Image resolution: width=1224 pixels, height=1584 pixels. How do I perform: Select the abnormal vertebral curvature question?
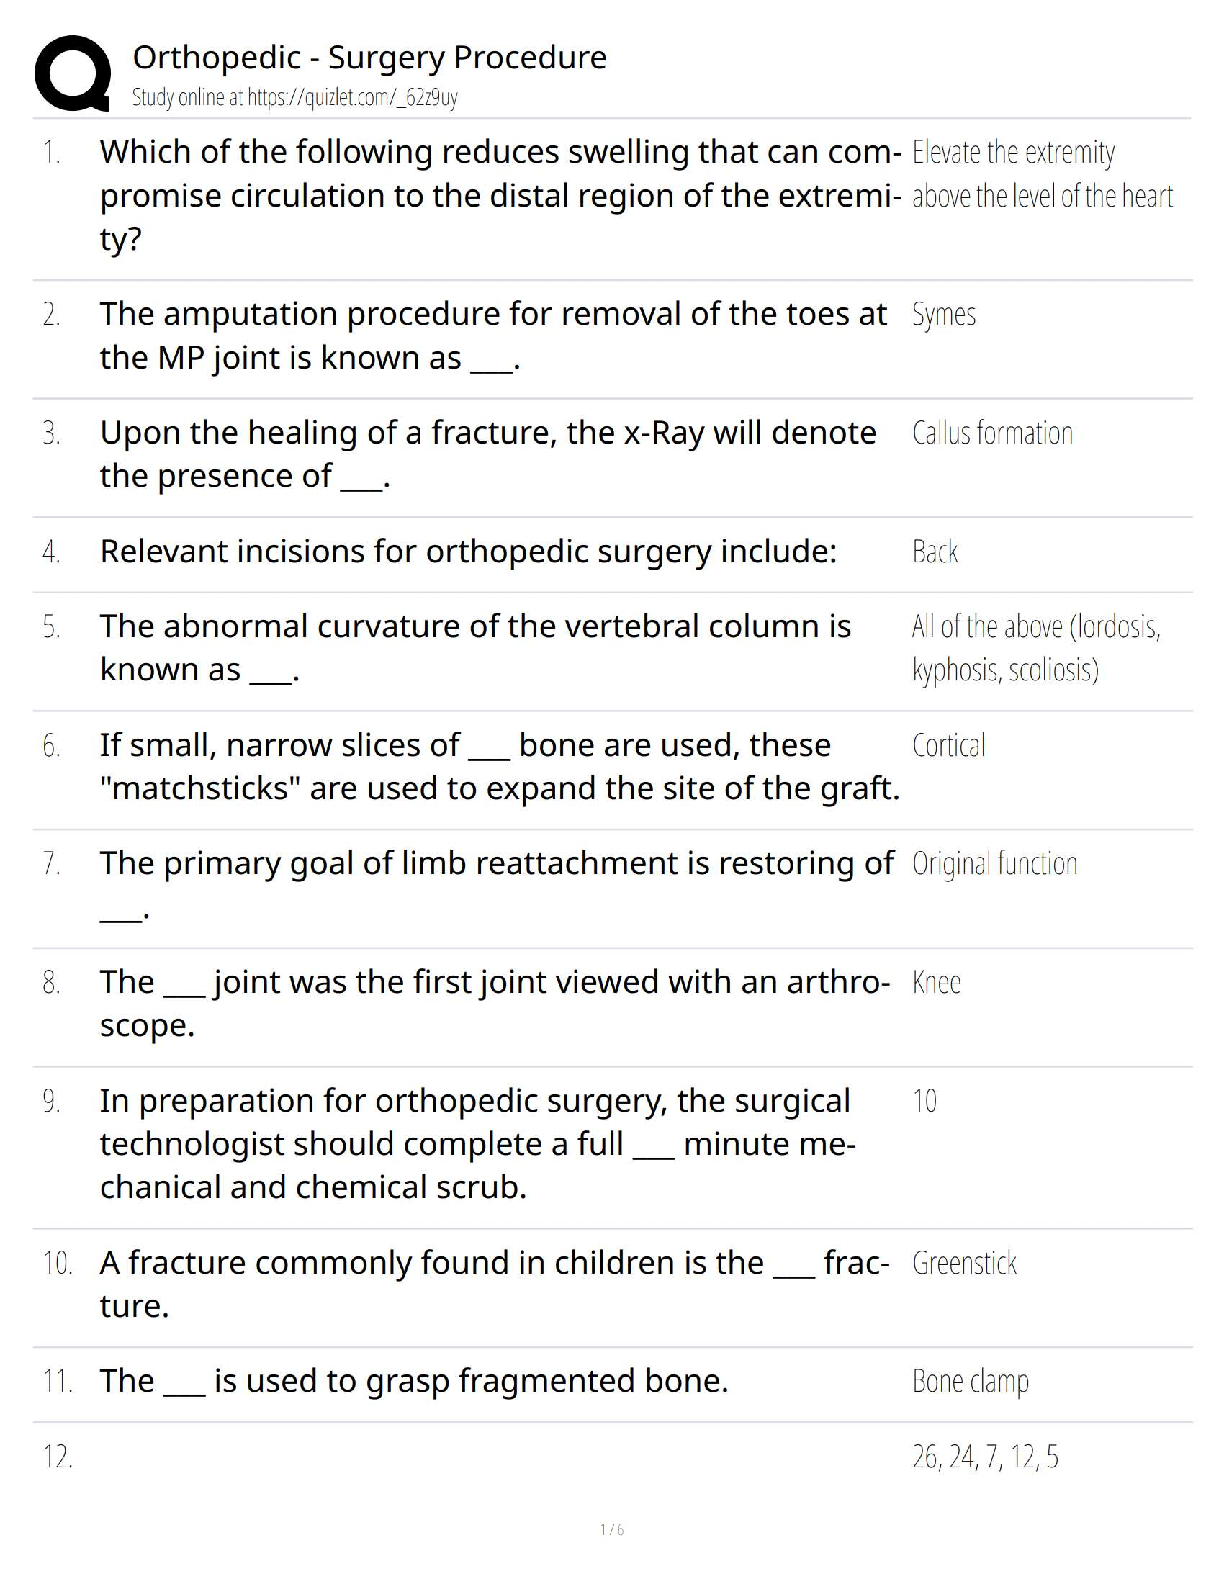pyautogui.click(x=475, y=647)
